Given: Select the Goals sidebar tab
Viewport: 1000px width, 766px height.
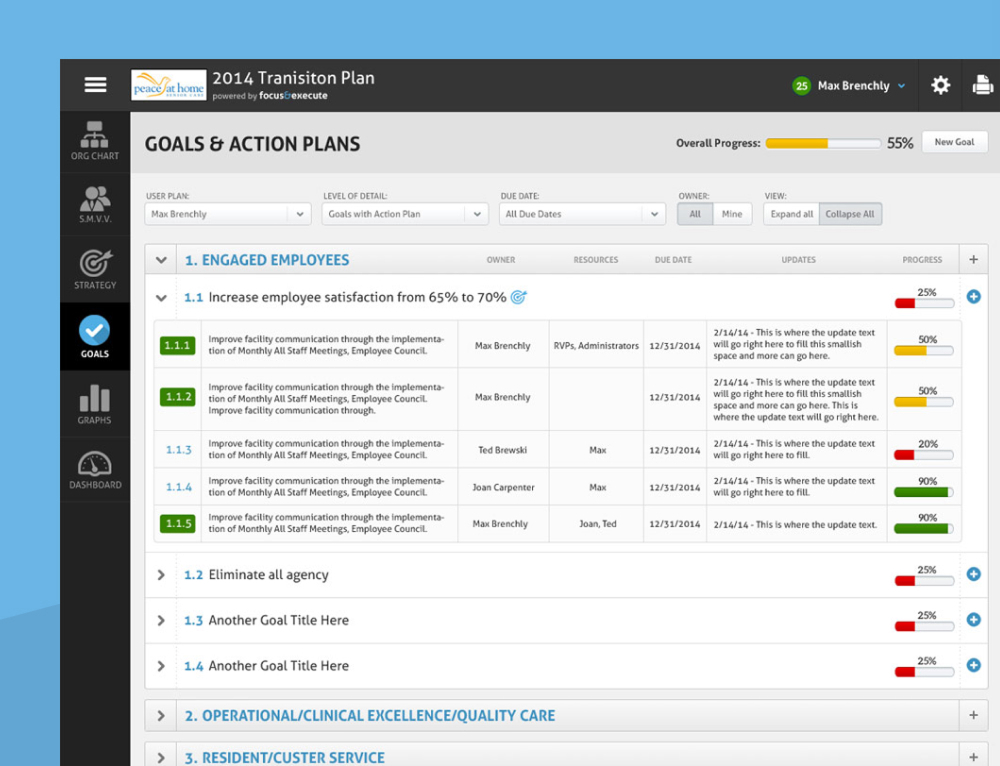Looking at the screenshot, I should [x=95, y=337].
